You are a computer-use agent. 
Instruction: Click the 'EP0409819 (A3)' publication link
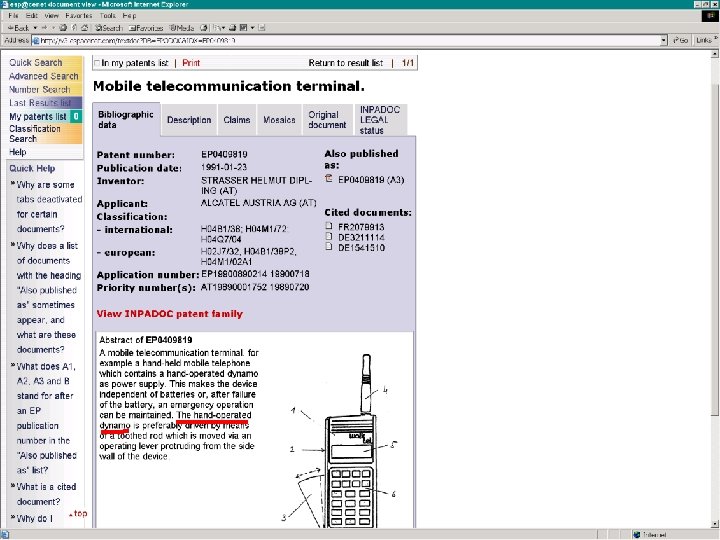[x=371, y=180]
